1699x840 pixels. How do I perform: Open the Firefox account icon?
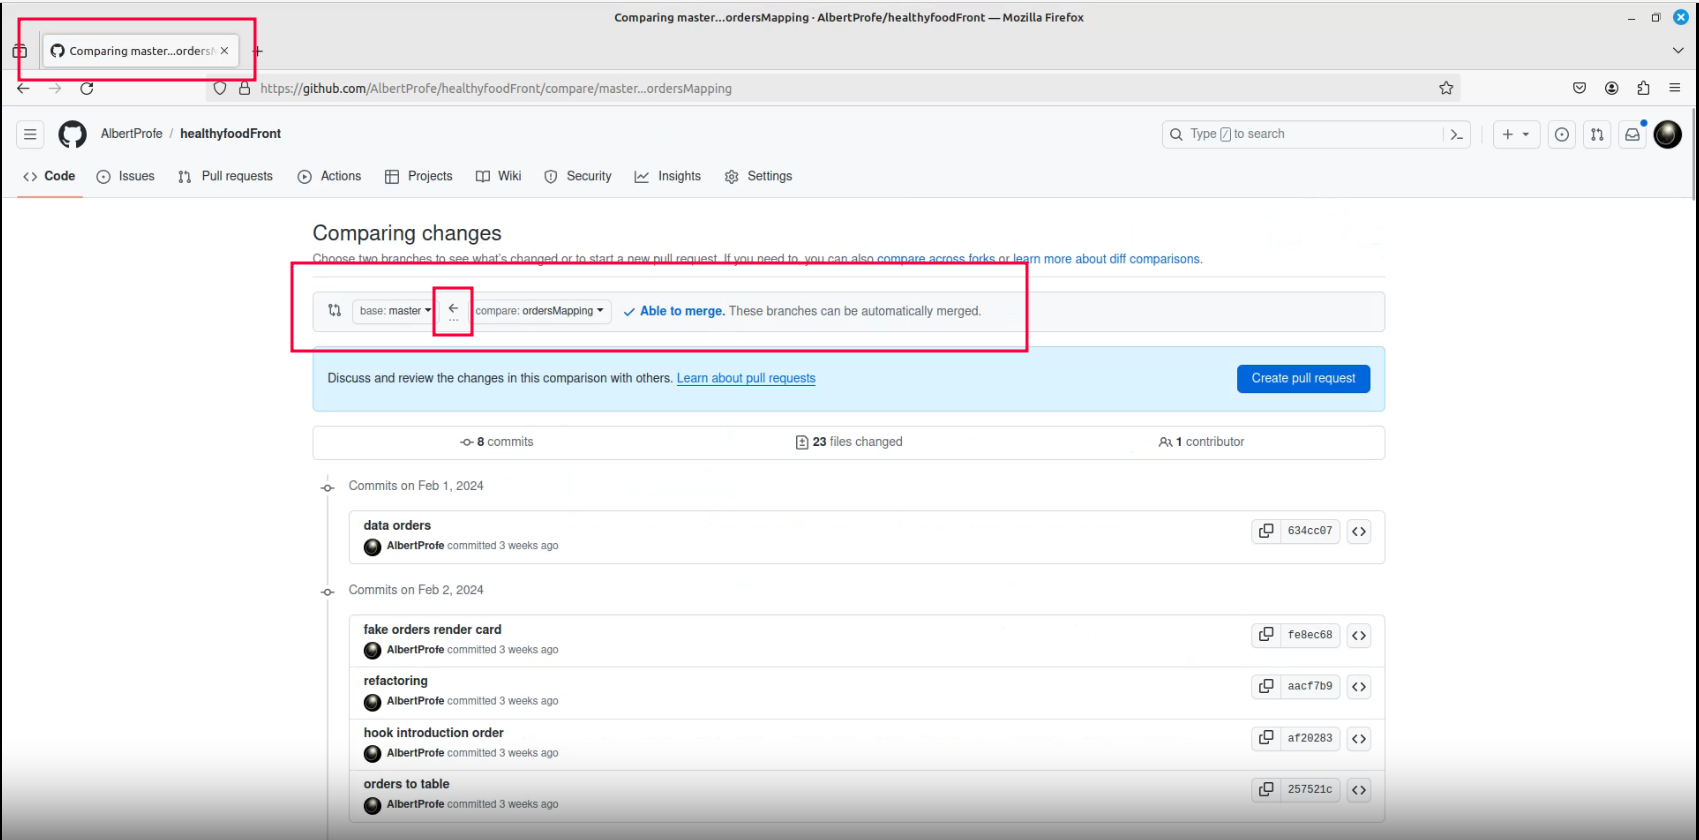click(x=1612, y=88)
